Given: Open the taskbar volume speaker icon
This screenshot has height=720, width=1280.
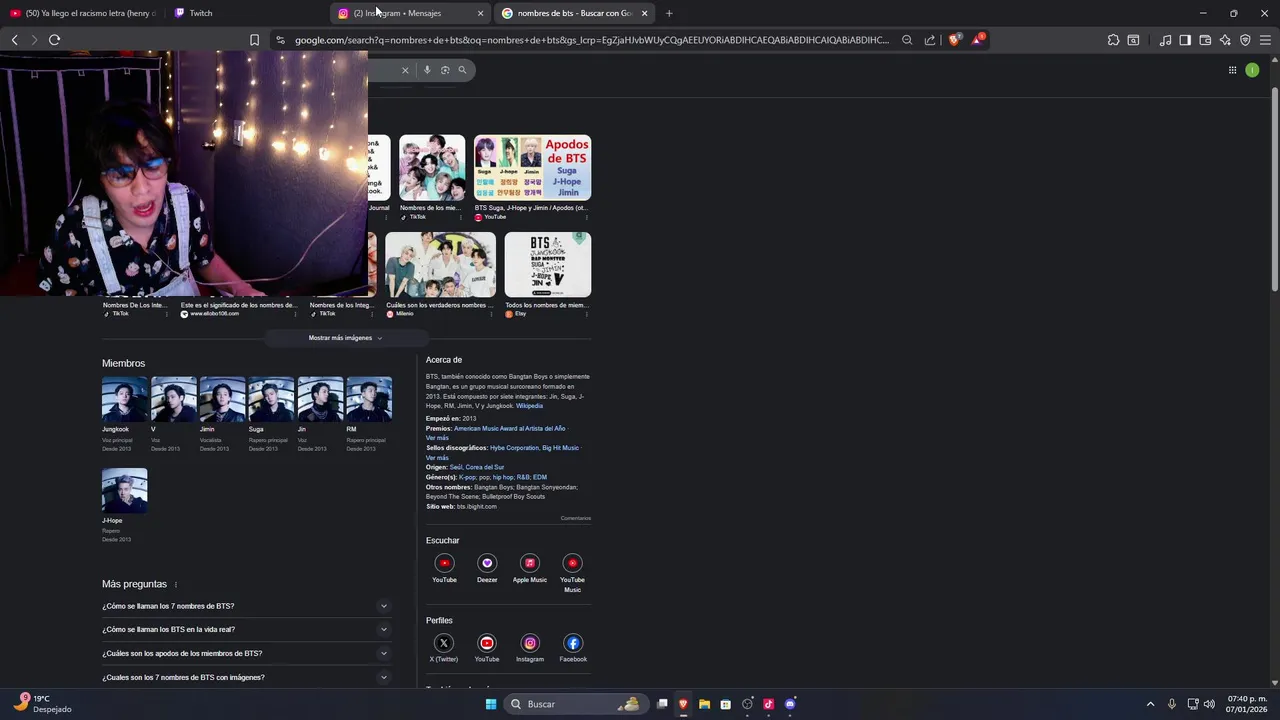Looking at the screenshot, I should [1209, 704].
